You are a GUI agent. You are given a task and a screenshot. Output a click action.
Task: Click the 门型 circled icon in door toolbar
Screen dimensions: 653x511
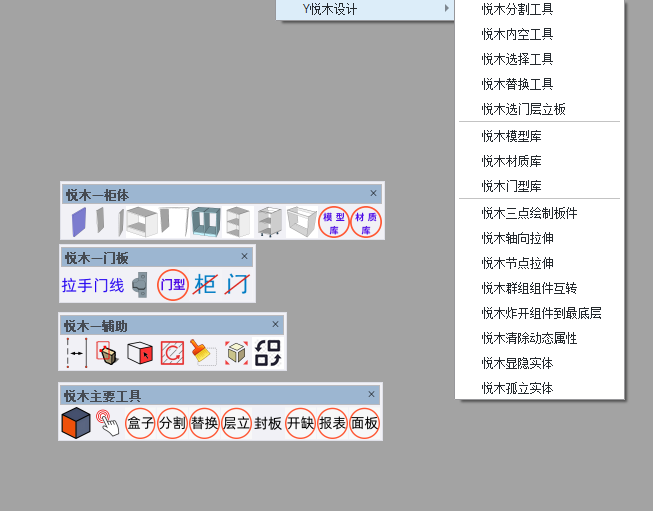[x=173, y=285]
